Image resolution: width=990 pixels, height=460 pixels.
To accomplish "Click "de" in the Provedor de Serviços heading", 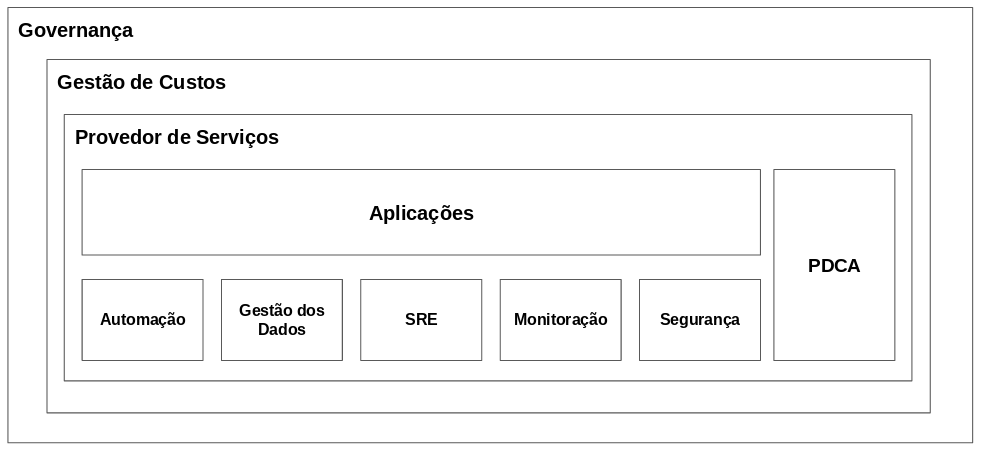I will point(179,138).
